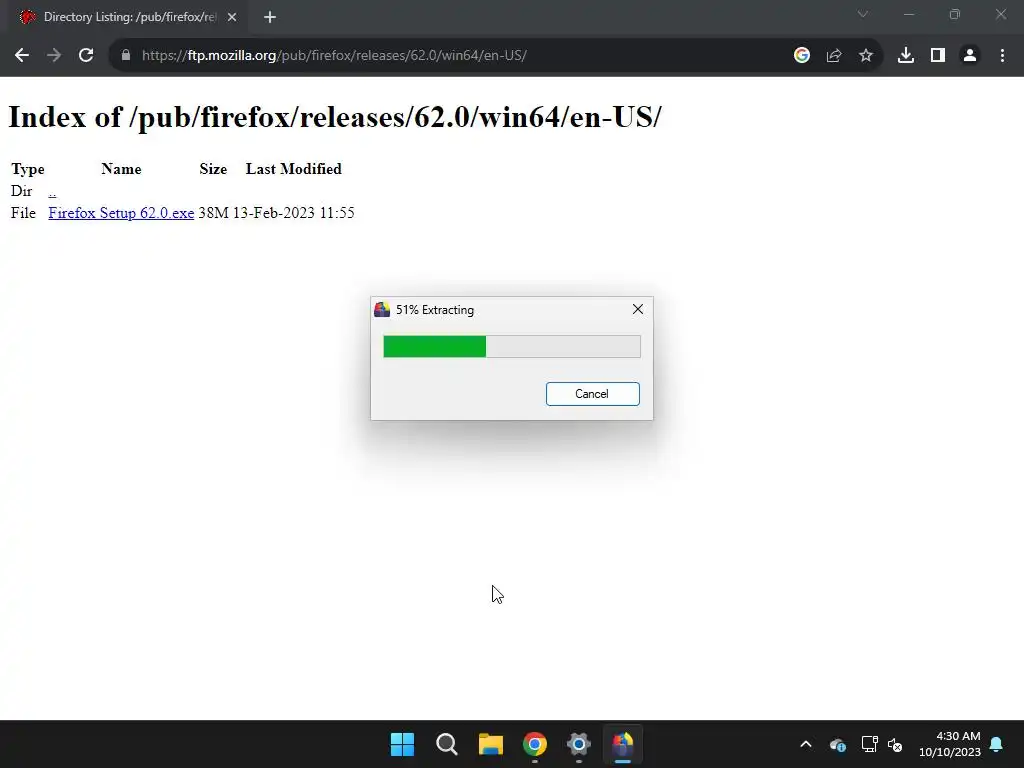Download Firefox Setup 62.0.exe link
The width and height of the screenshot is (1024, 768).
point(121,213)
